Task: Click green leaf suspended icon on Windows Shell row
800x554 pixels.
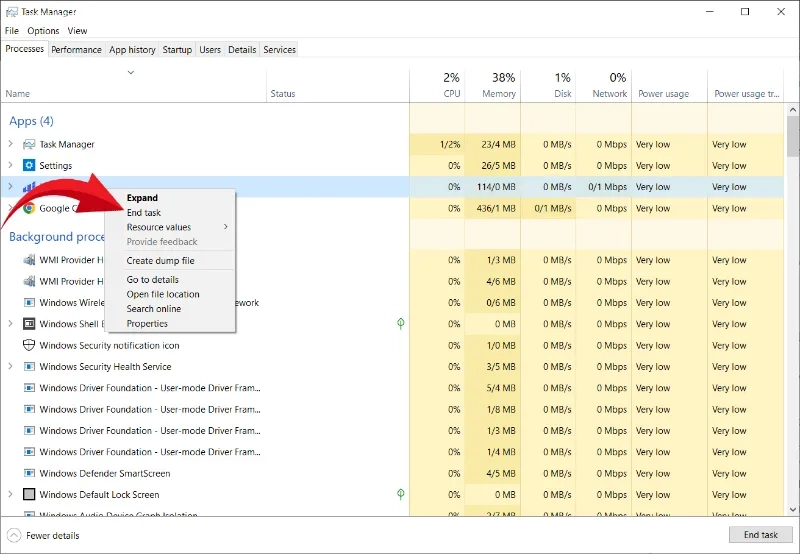Action: tap(401, 323)
